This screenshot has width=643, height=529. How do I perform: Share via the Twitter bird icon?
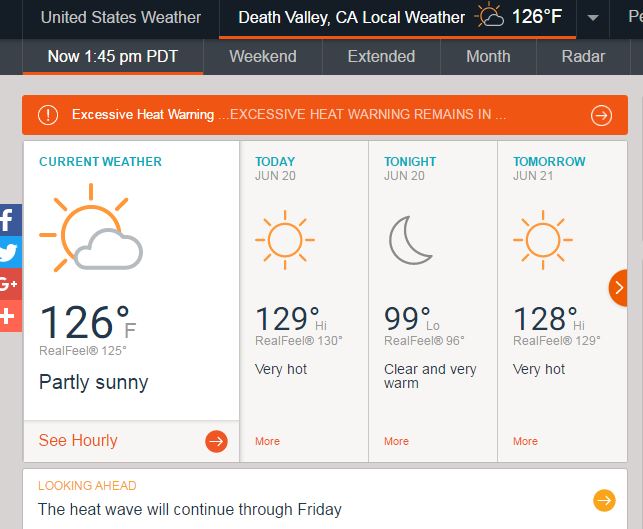click(9, 252)
